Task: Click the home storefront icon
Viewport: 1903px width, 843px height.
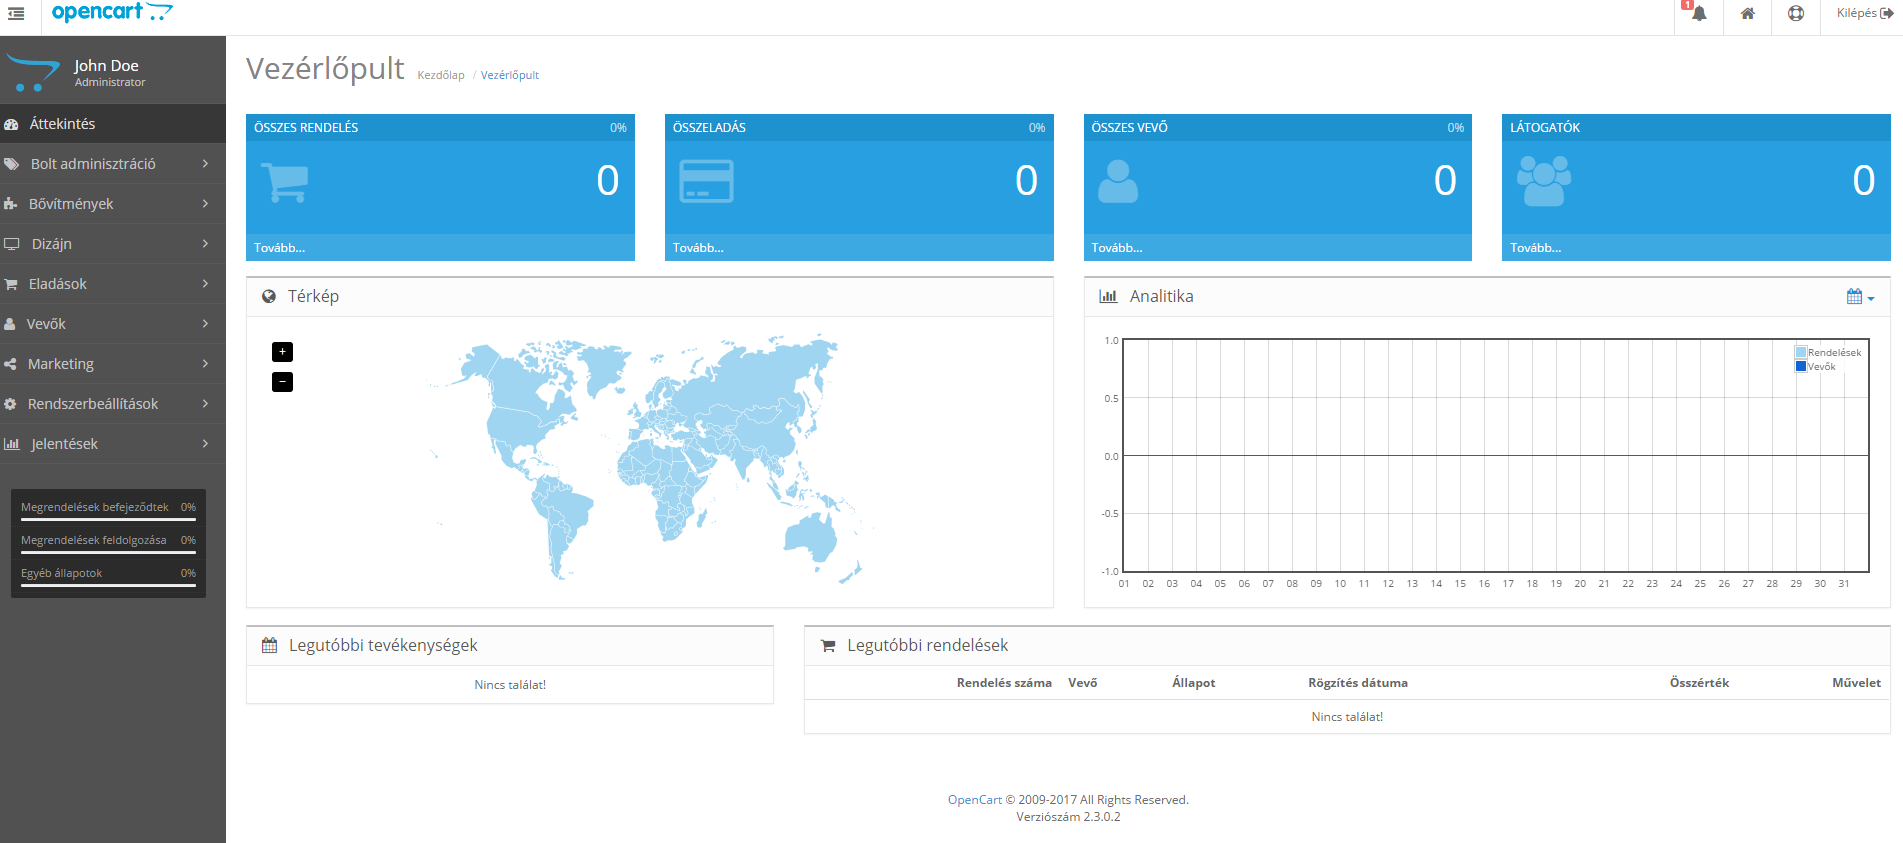Action: tap(1747, 14)
